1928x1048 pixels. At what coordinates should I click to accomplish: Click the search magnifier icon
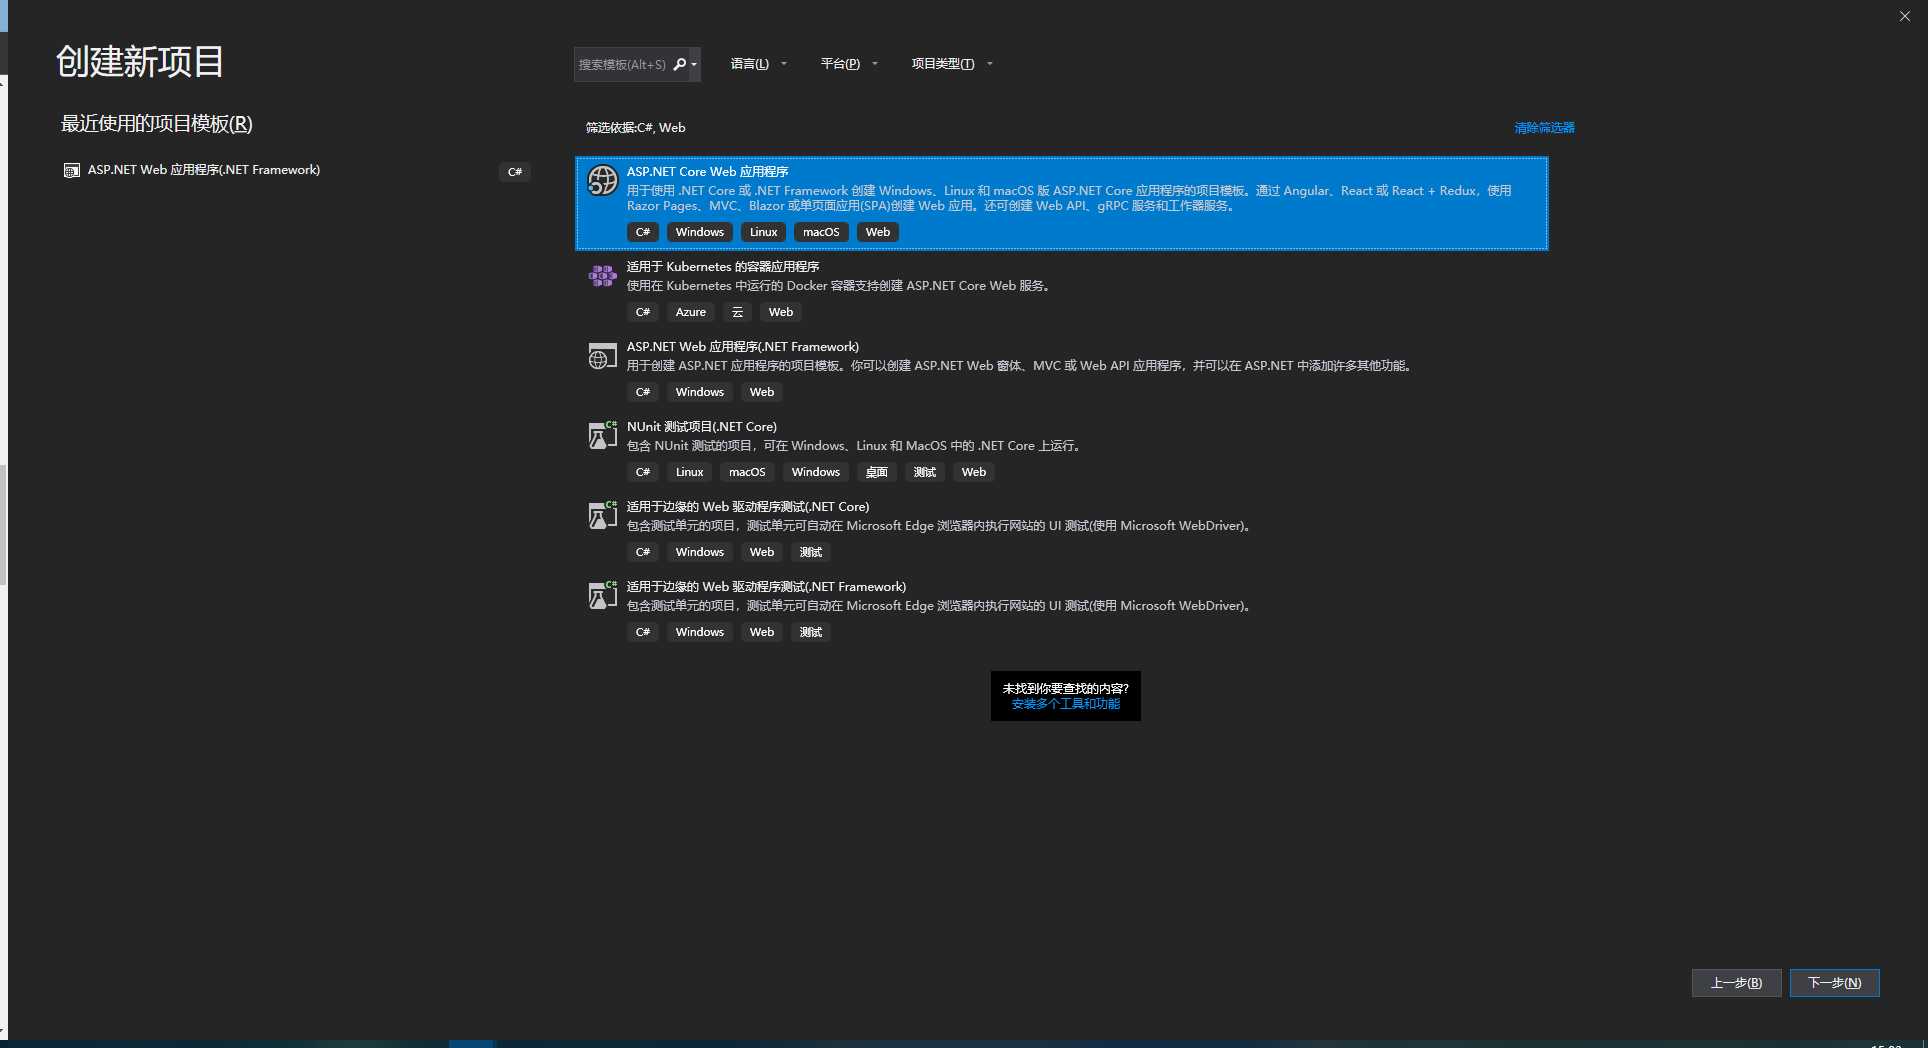pyautogui.click(x=680, y=64)
